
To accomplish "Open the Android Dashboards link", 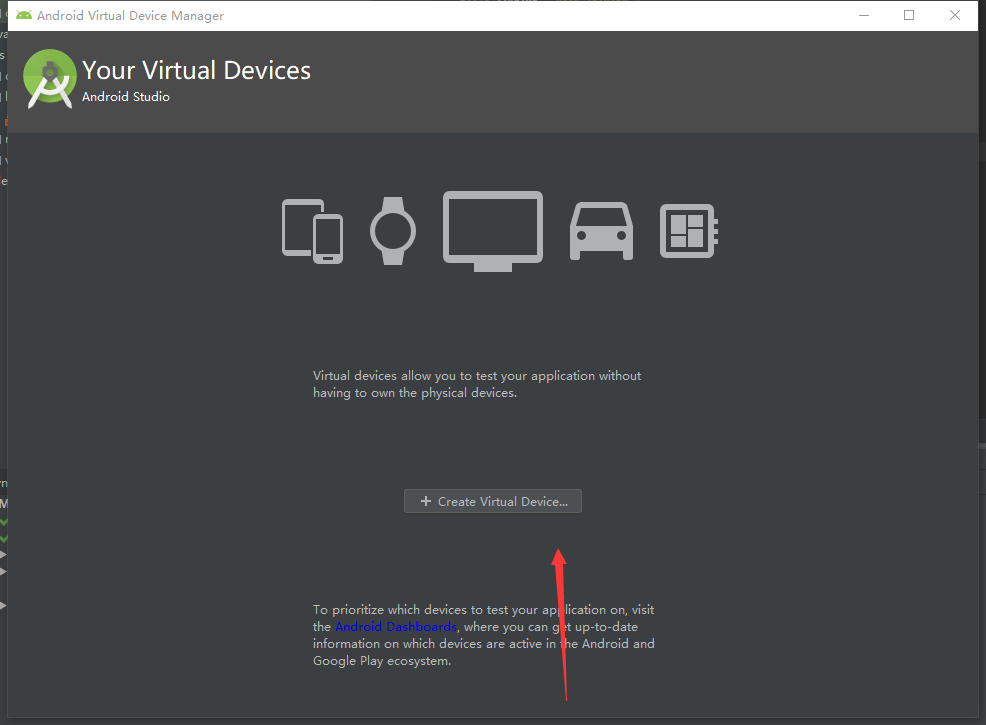I will (396, 627).
